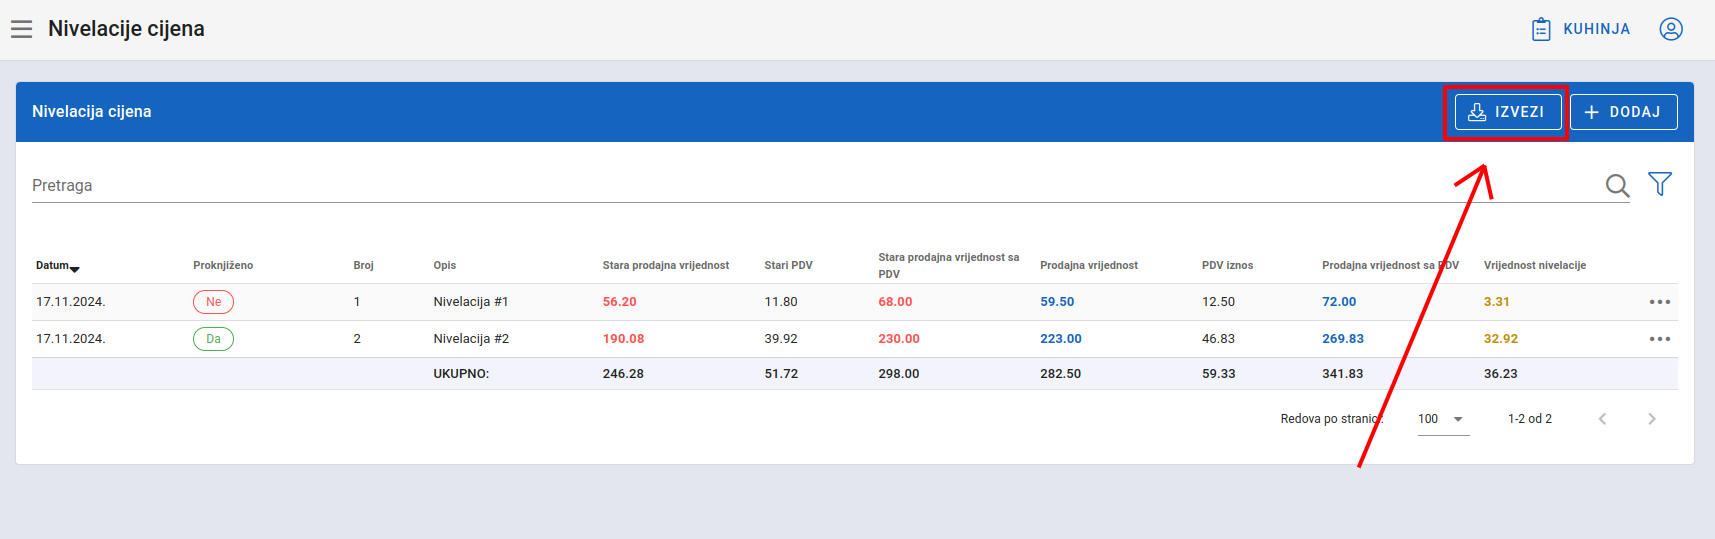
Task: Click Stari PDV value 11.80
Action: (x=781, y=302)
